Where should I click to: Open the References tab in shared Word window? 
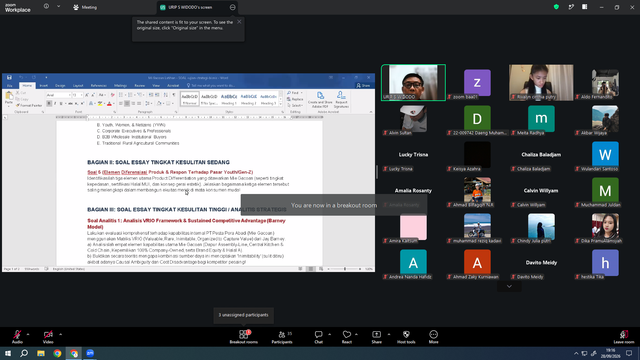(98, 86)
